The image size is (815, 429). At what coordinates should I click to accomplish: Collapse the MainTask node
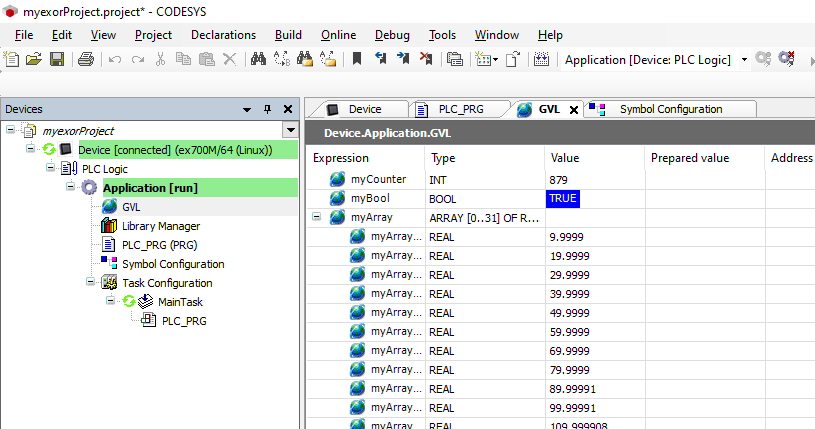click(x=110, y=300)
